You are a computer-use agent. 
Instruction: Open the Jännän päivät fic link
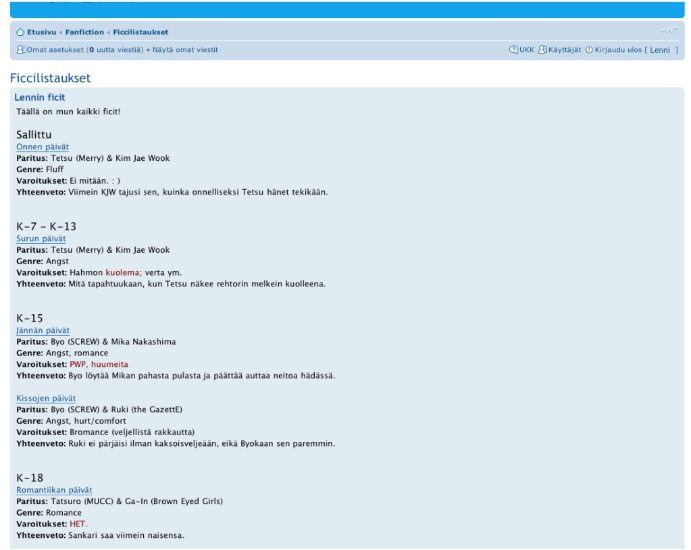(x=43, y=330)
